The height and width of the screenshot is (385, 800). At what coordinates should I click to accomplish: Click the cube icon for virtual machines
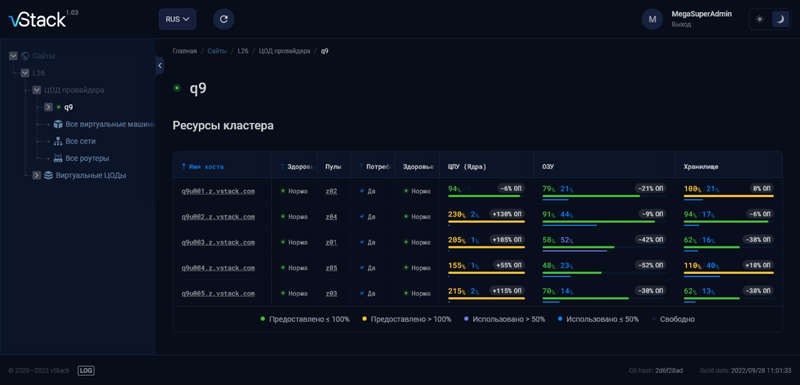(58, 124)
